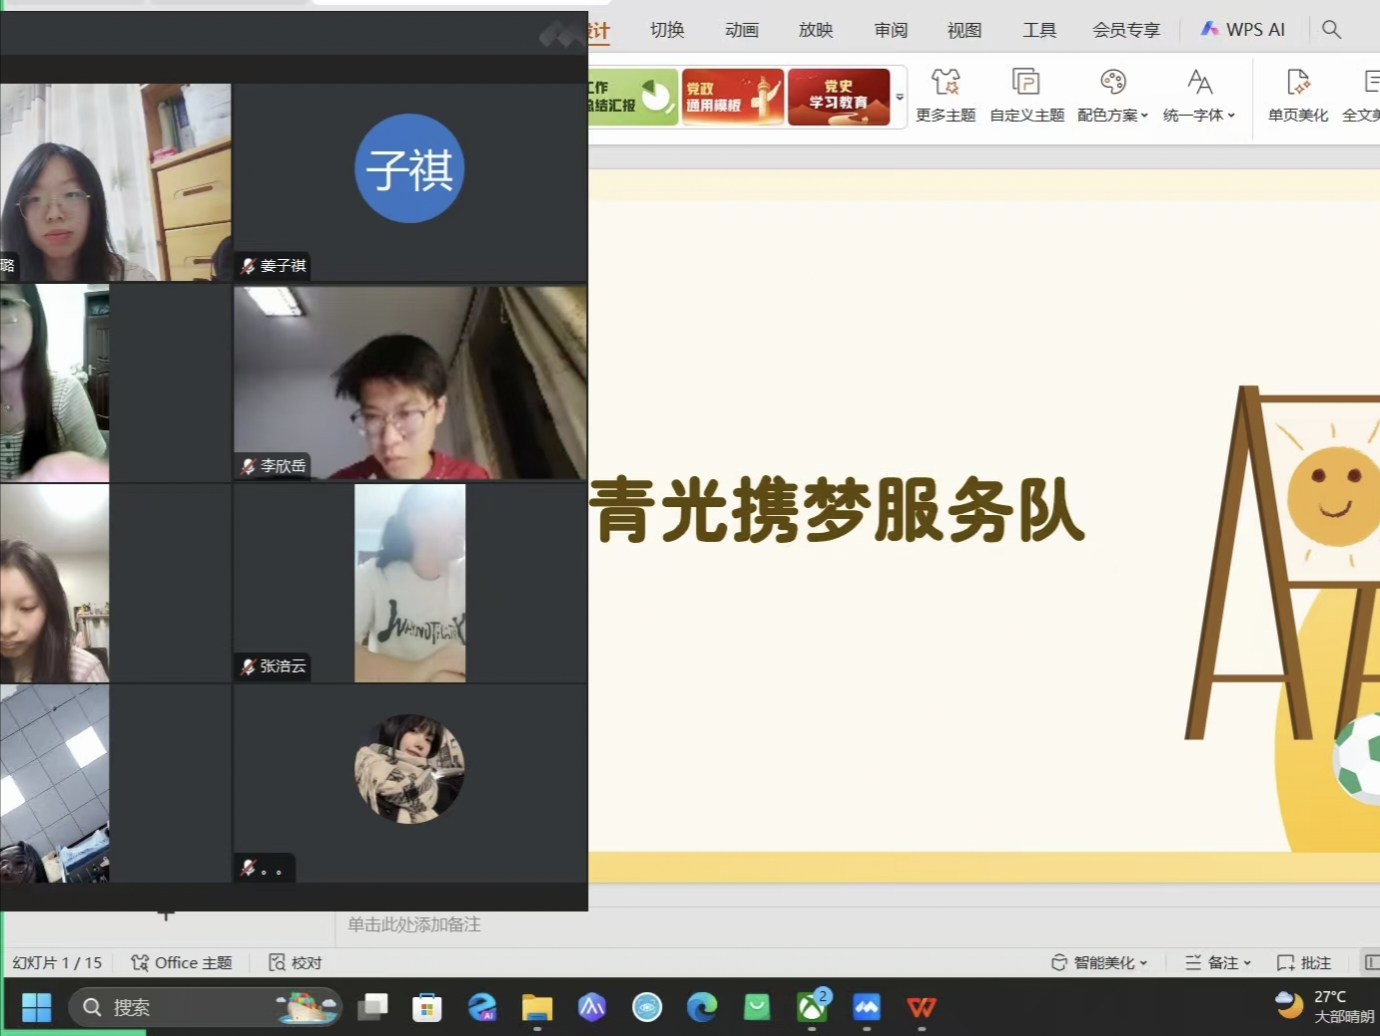
Task: Open the 更多主题 themes icon
Action: pos(945,82)
